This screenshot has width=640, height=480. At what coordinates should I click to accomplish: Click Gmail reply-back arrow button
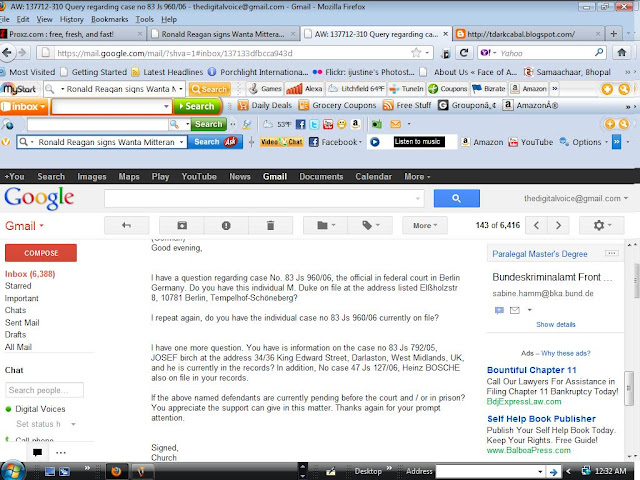click(x=127, y=225)
